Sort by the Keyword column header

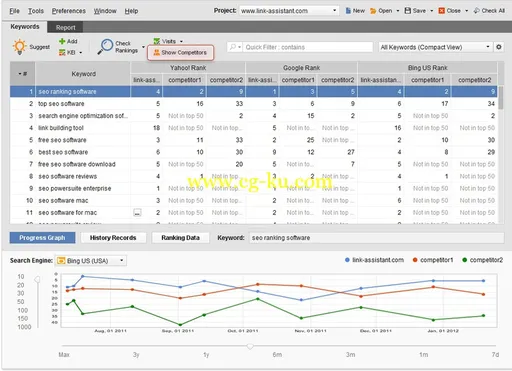pyautogui.click(x=83, y=74)
